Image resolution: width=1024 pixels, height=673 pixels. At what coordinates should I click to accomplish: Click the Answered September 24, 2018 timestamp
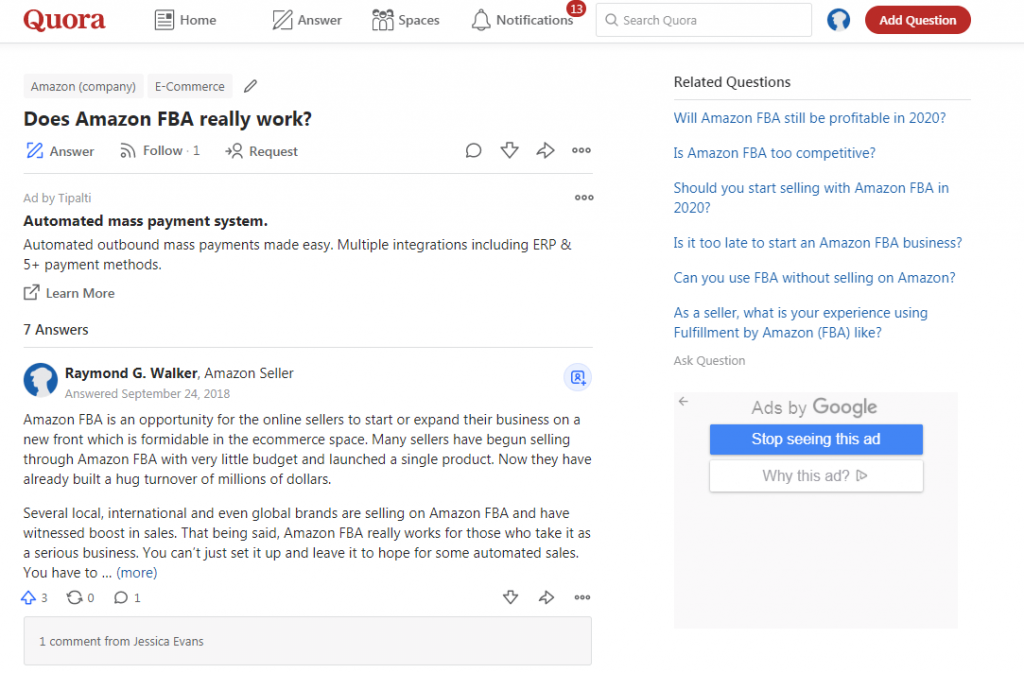coord(147,394)
